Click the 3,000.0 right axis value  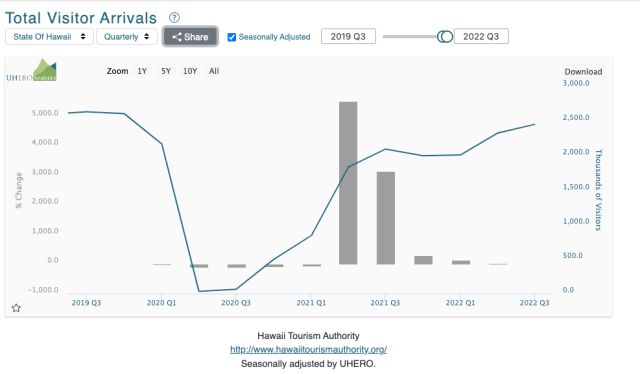tap(576, 83)
